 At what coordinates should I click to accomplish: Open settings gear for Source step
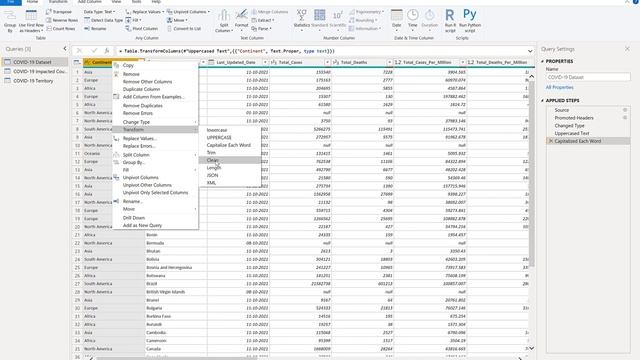pos(625,110)
